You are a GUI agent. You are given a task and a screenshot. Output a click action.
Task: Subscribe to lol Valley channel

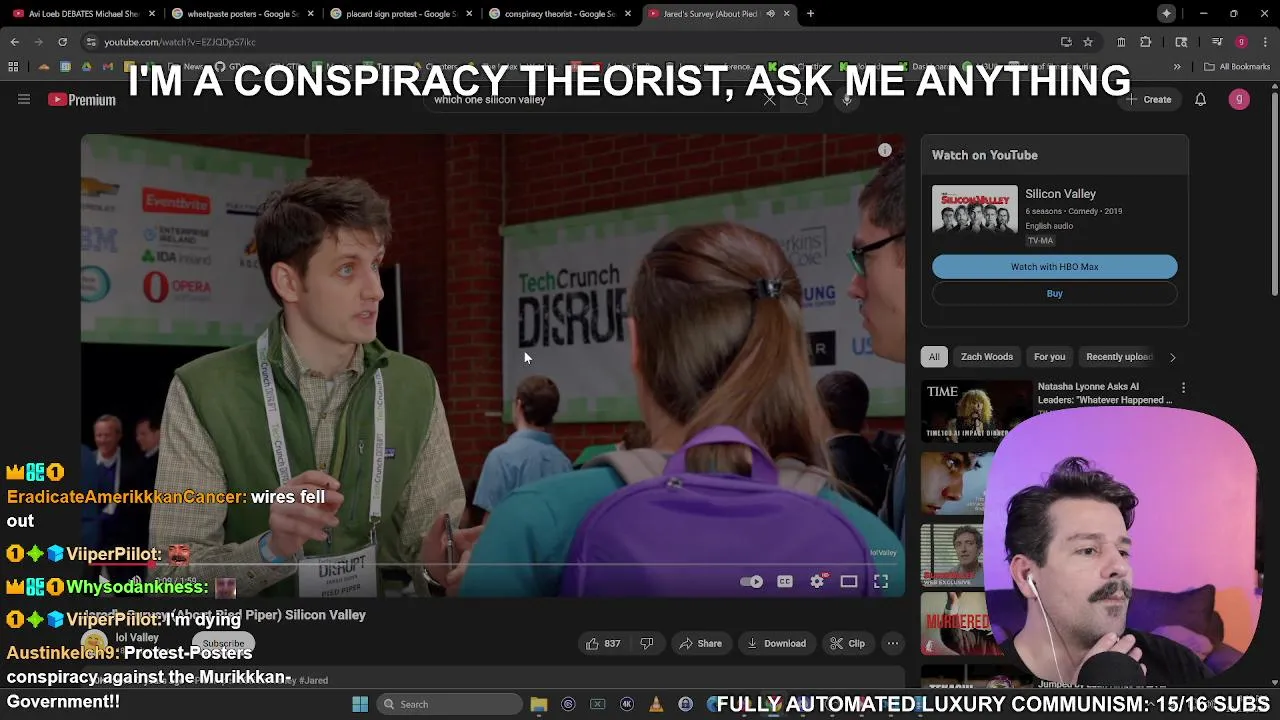pyautogui.click(x=222, y=644)
